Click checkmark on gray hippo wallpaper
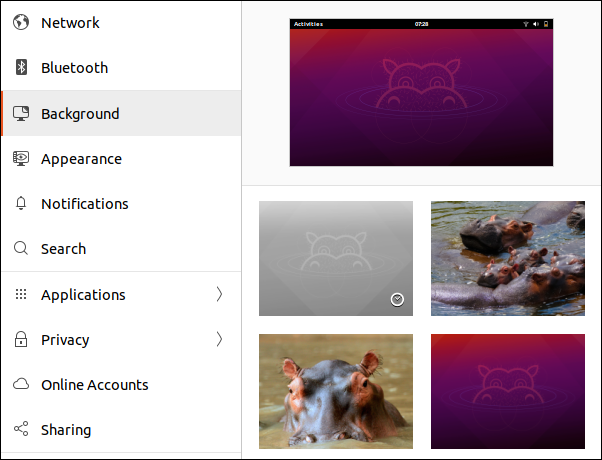 397,299
